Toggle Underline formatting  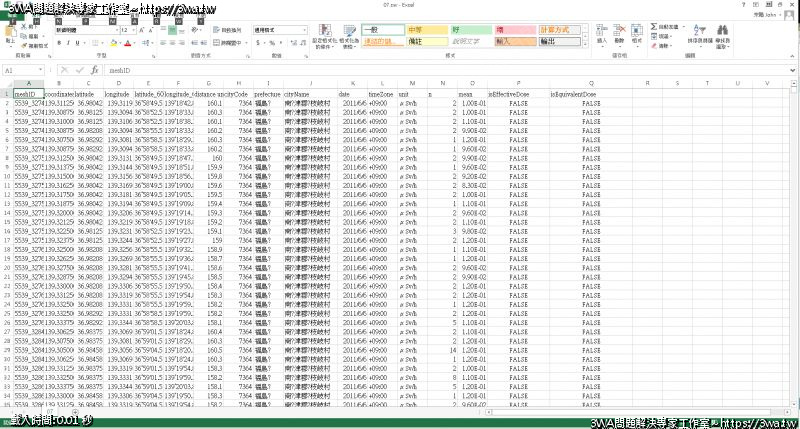(x=78, y=43)
